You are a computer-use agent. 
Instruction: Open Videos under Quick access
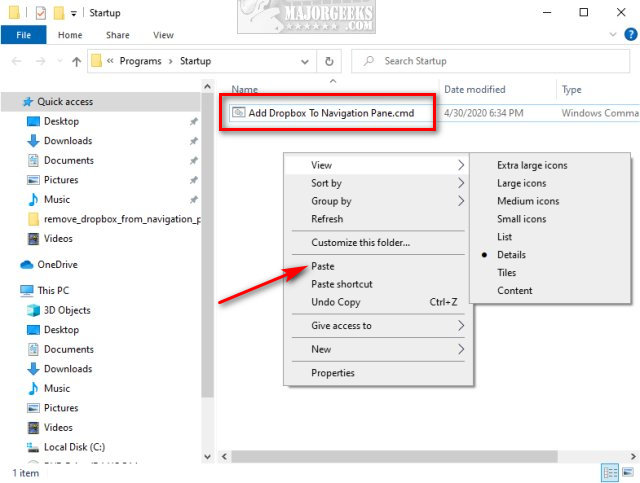point(58,238)
